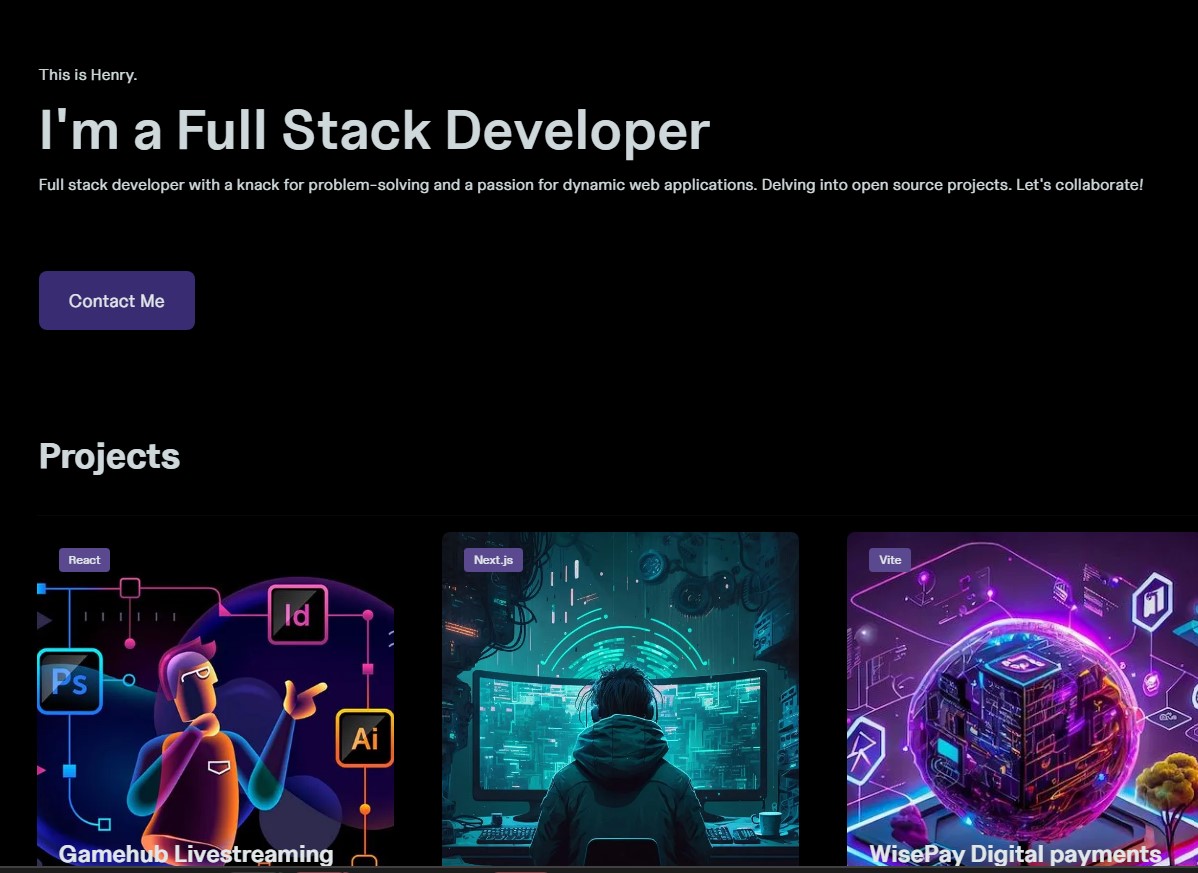This screenshot has width=1198, height=873.
Task: Select the Gamehub Livestreaming title text
Action: point(196,854)
